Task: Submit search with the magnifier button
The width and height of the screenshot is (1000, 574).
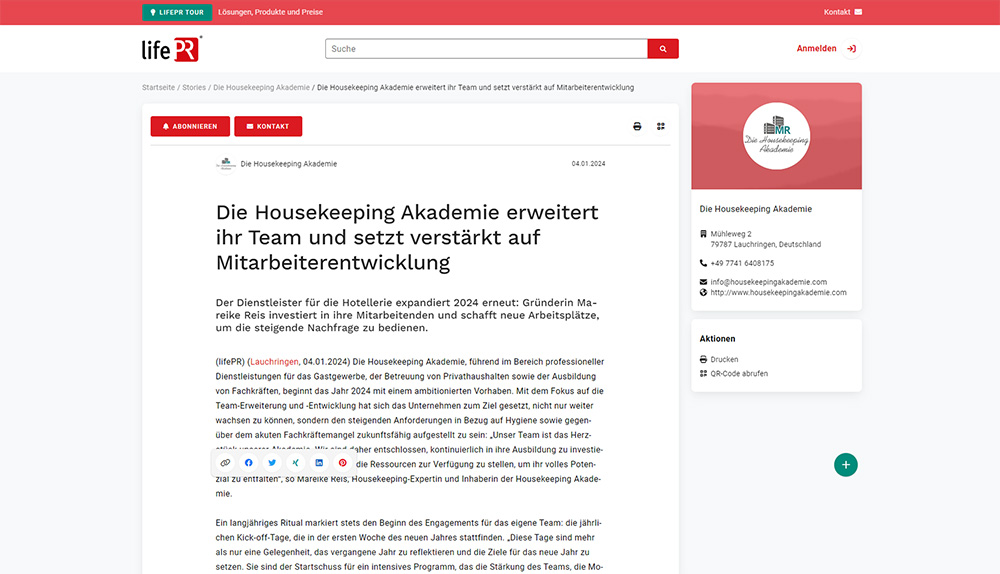Action: pyautogui.click(x=663, y=48)
